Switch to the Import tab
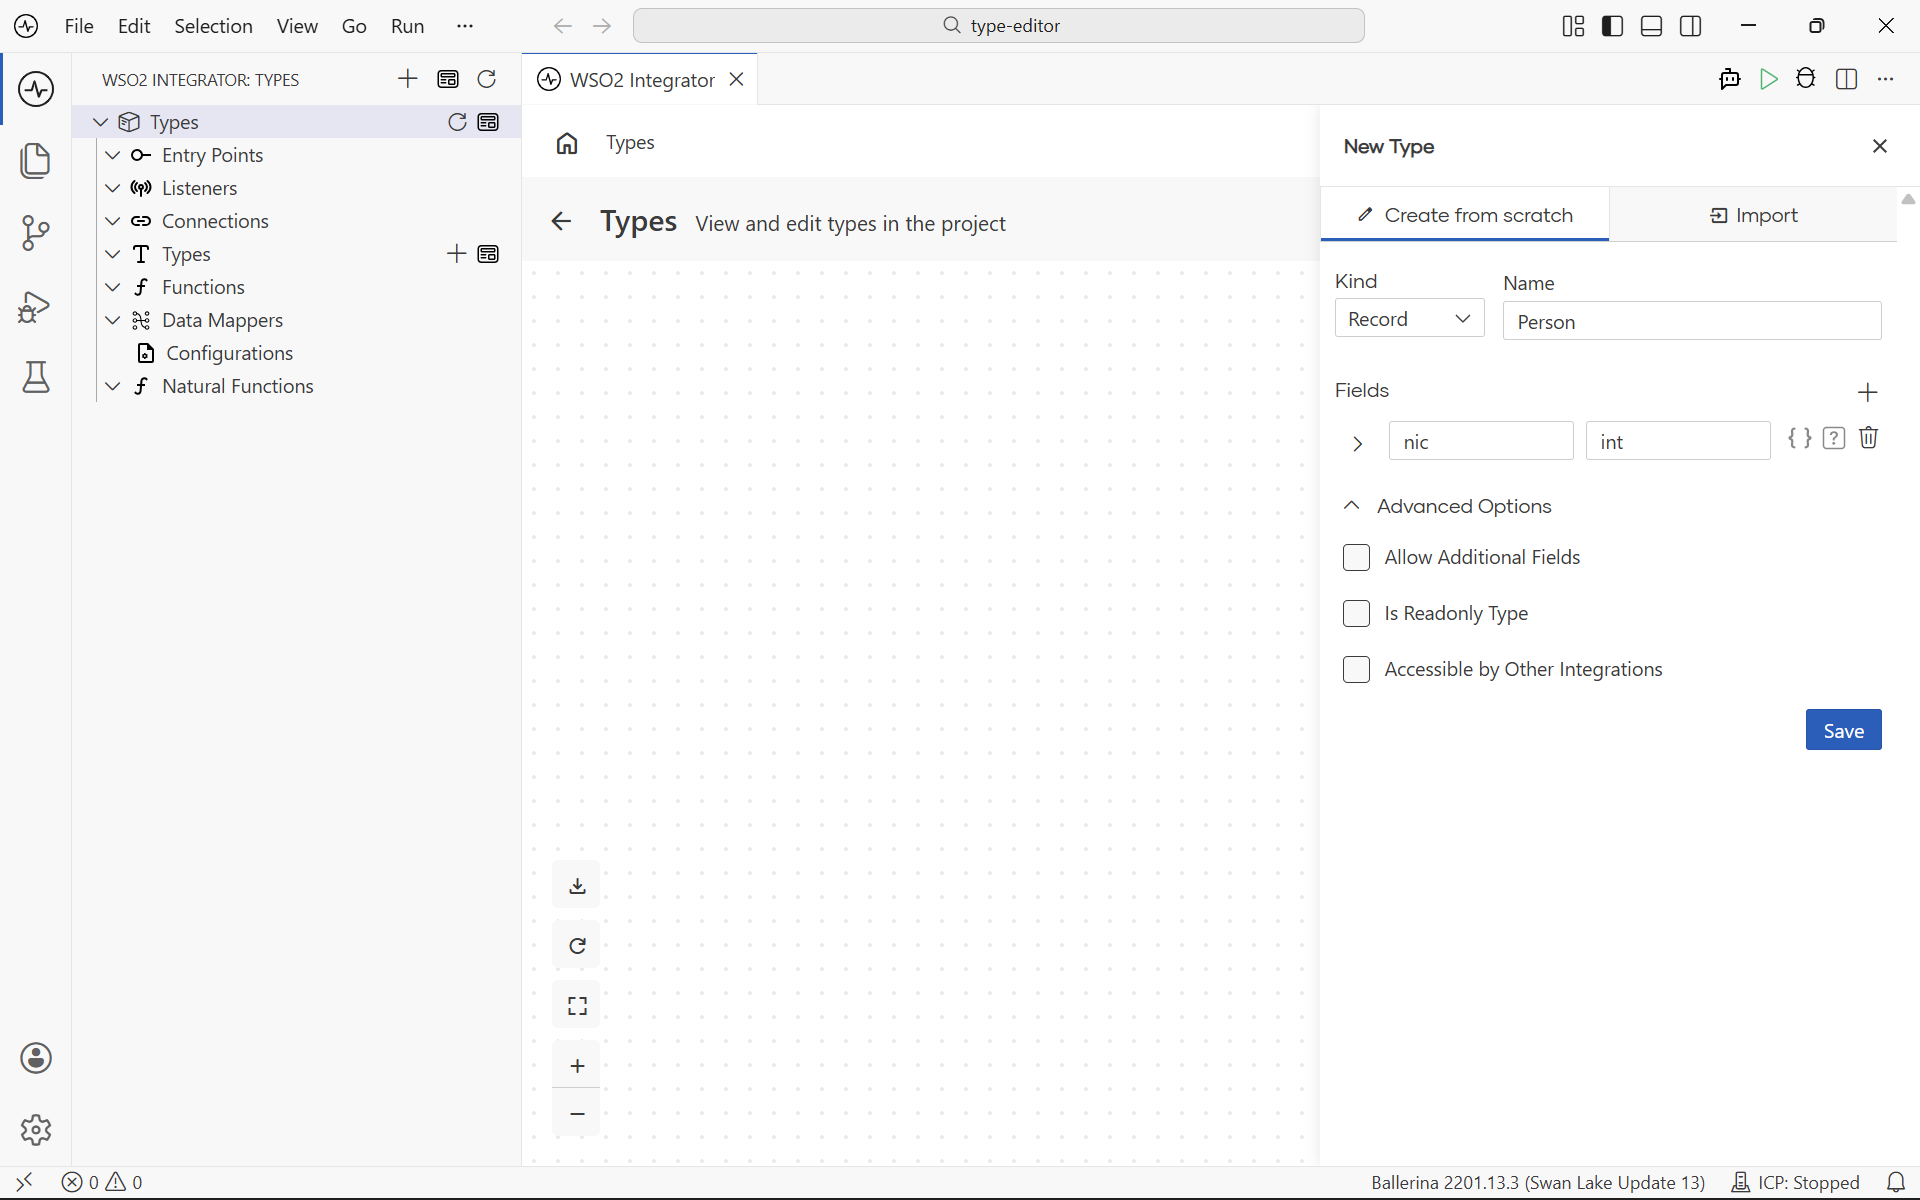Image resolution: width=1920 pixels, height=1200 pixels. click(x=1753, y=215)
